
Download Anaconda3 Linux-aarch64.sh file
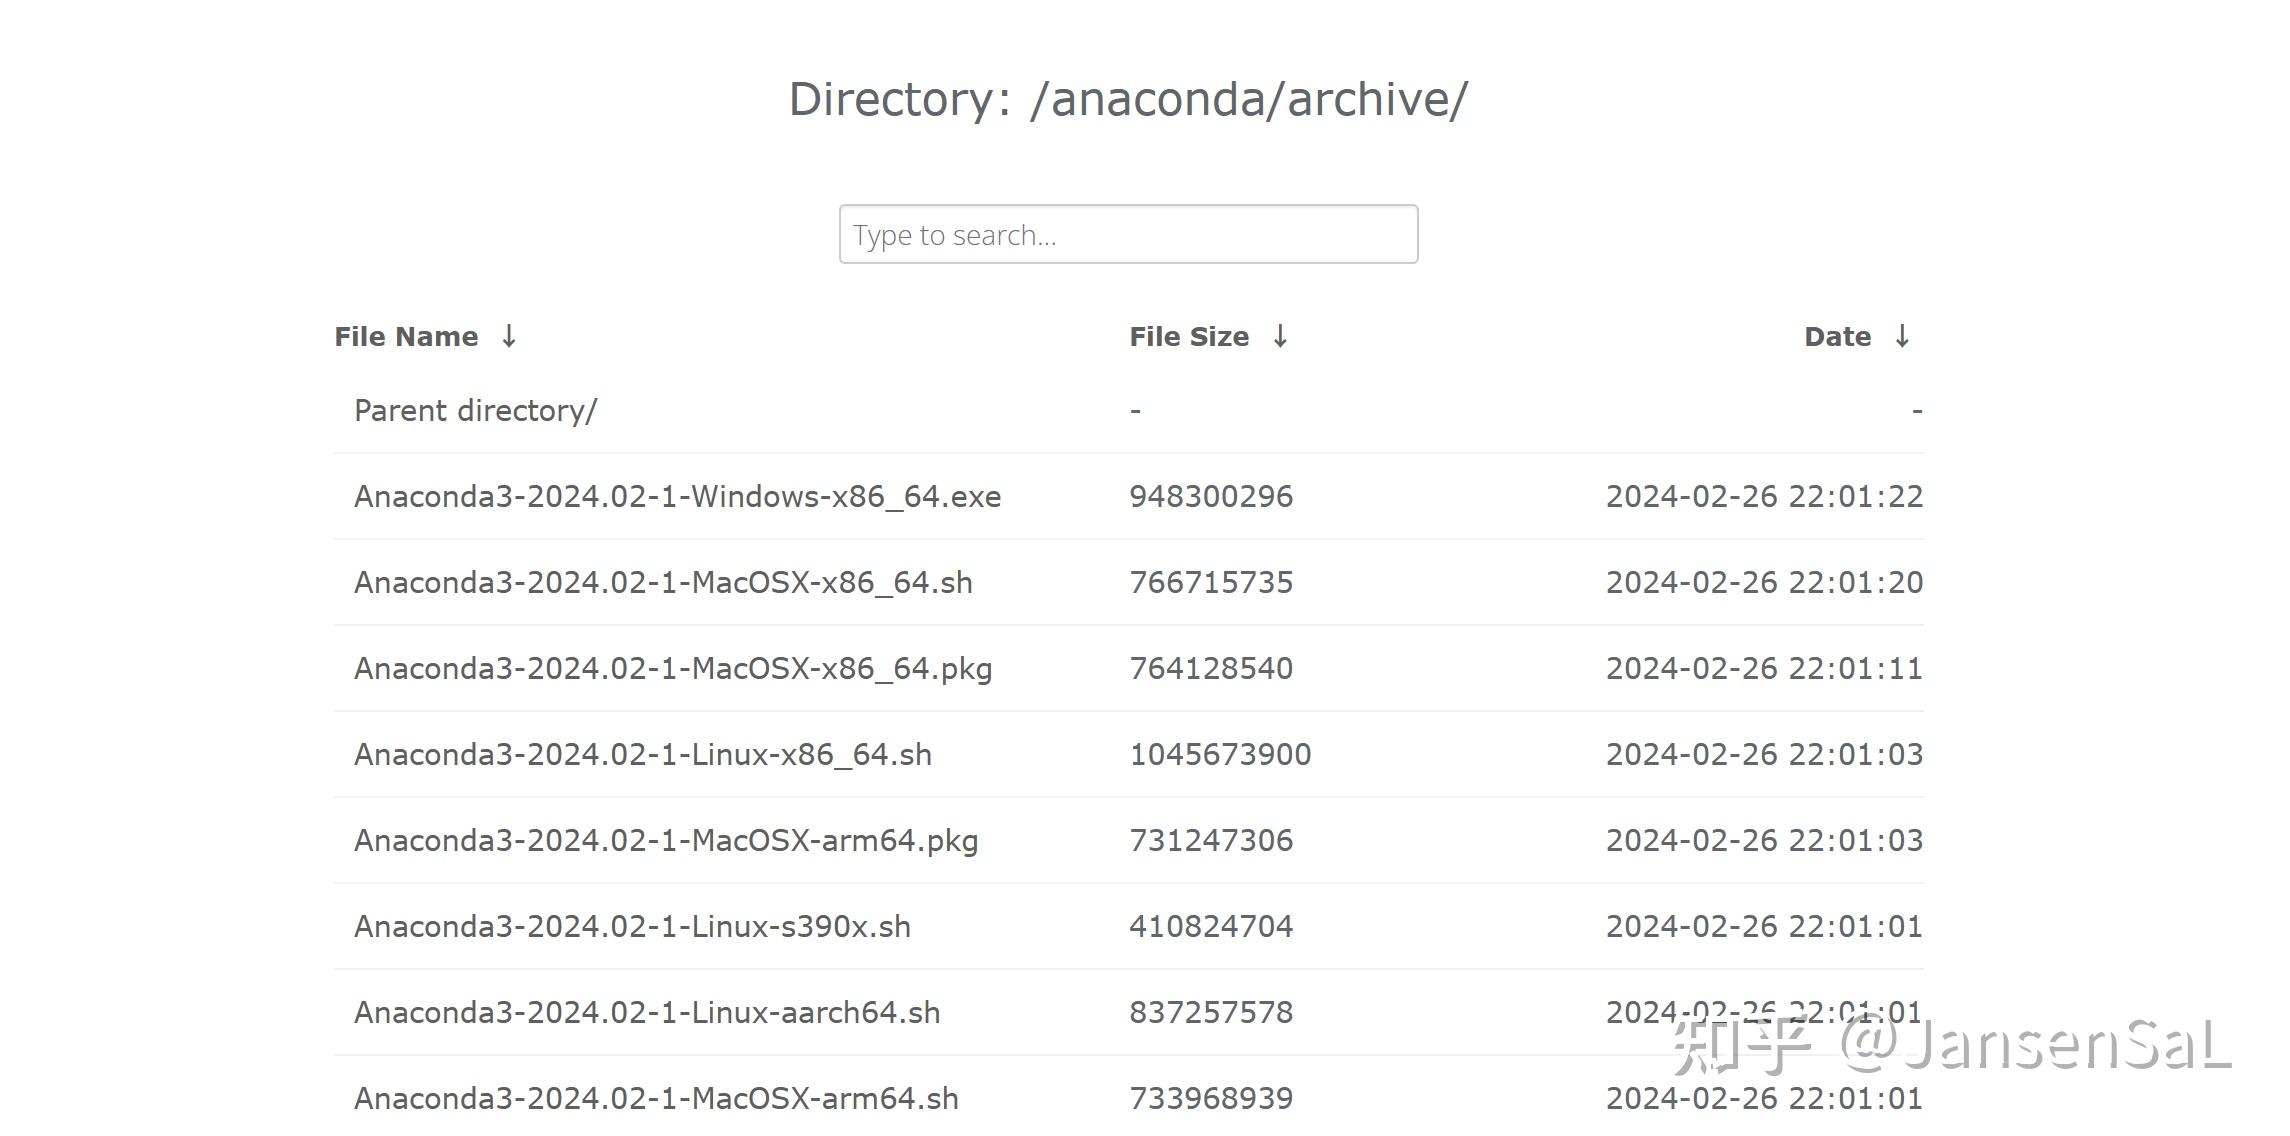click(647, 1013)
